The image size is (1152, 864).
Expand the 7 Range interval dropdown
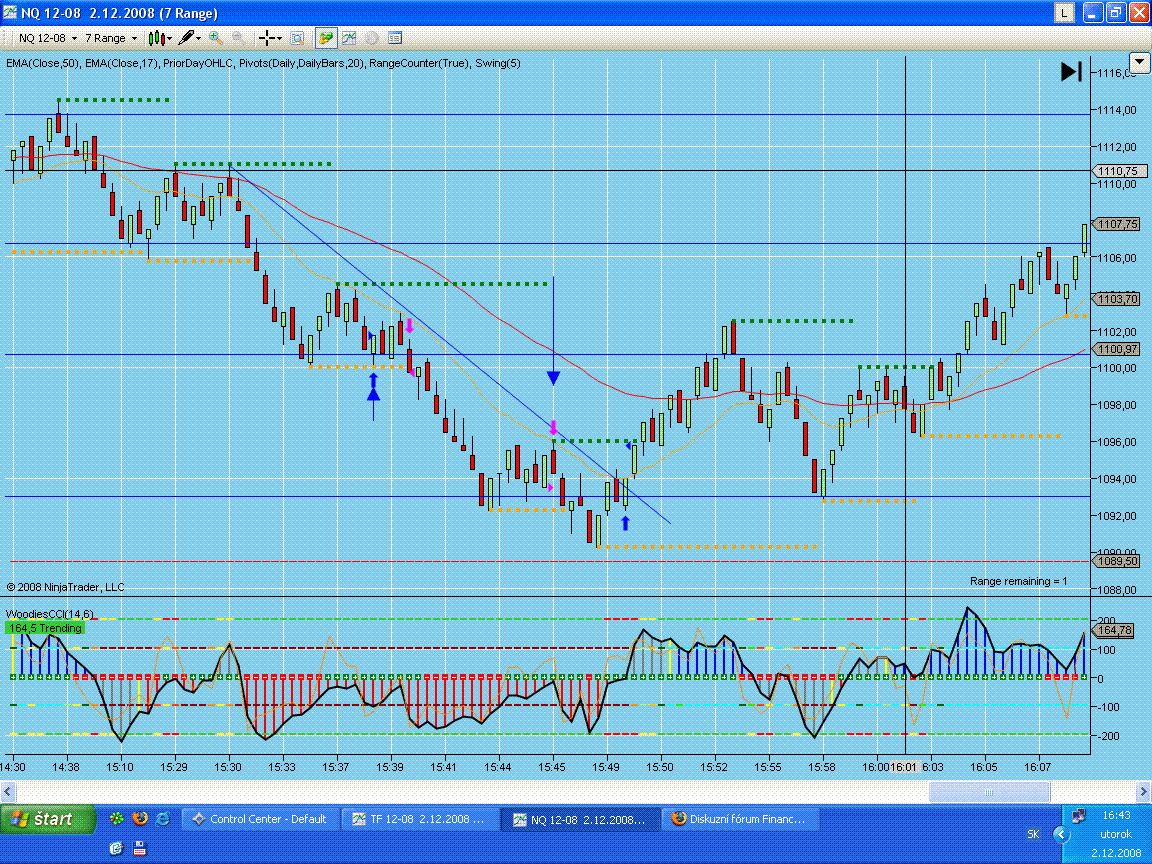[111, 38]
